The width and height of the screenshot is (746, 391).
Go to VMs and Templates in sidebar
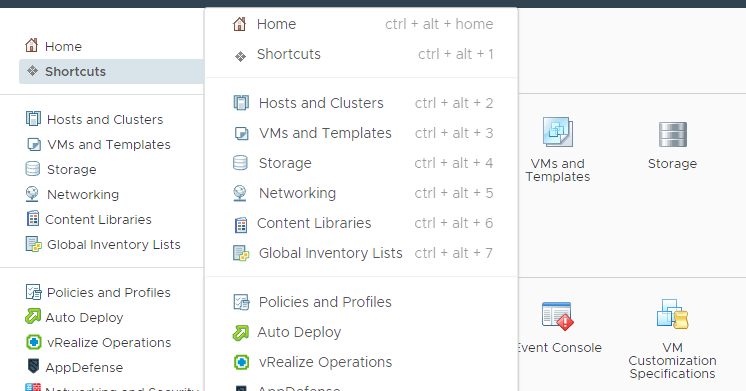click(108, 144)
